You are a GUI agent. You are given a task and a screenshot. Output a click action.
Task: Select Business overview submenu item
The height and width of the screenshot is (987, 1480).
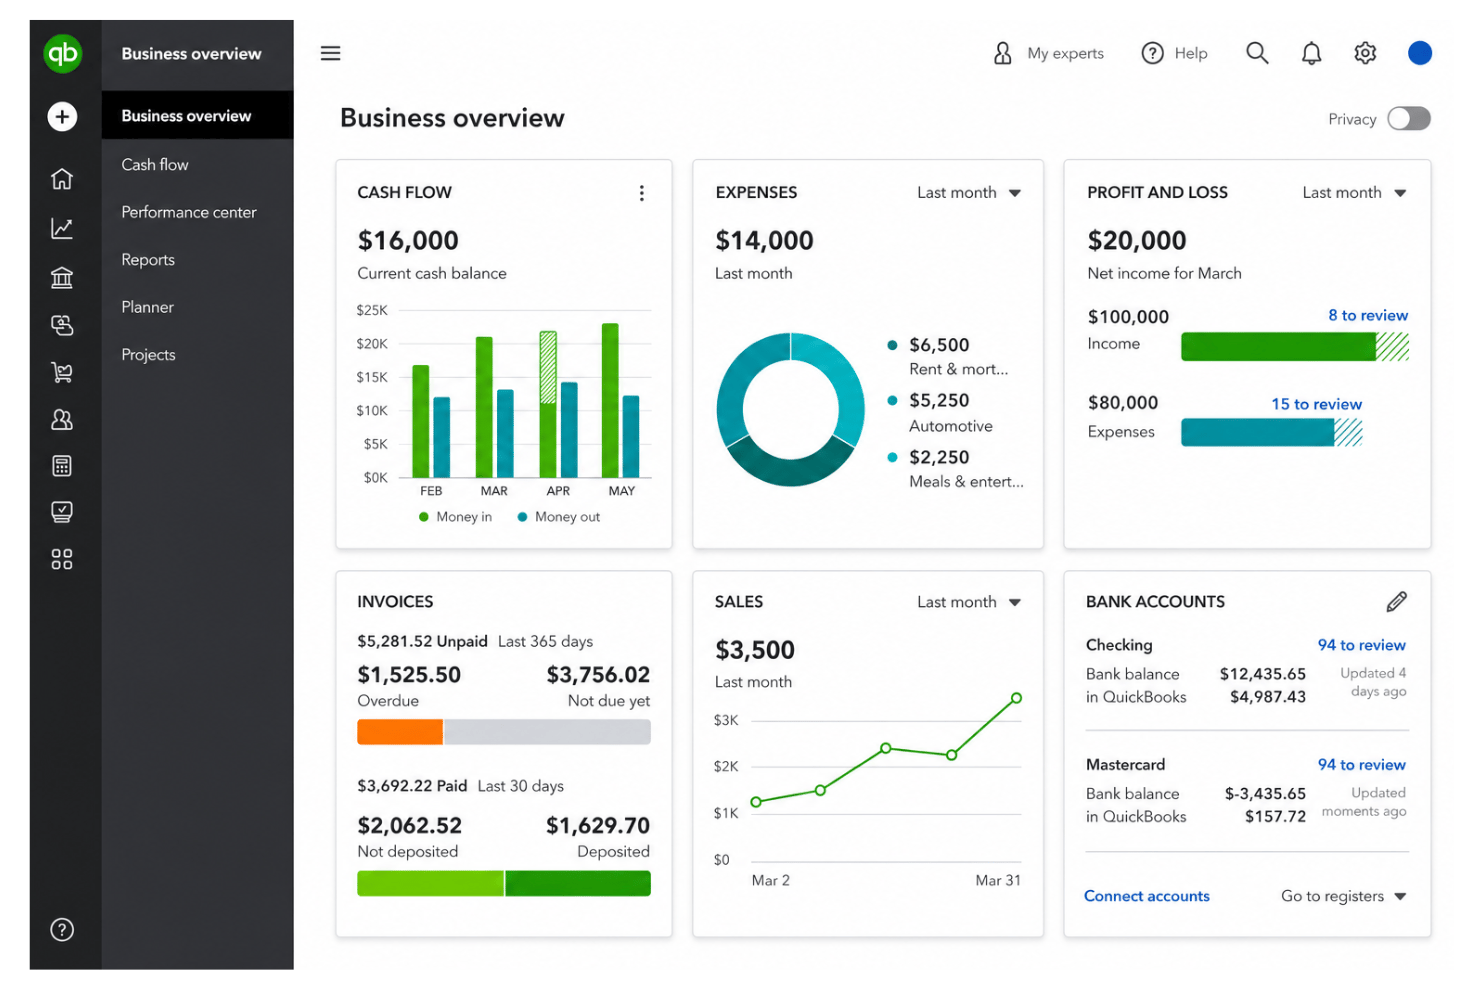pos(197,116)
